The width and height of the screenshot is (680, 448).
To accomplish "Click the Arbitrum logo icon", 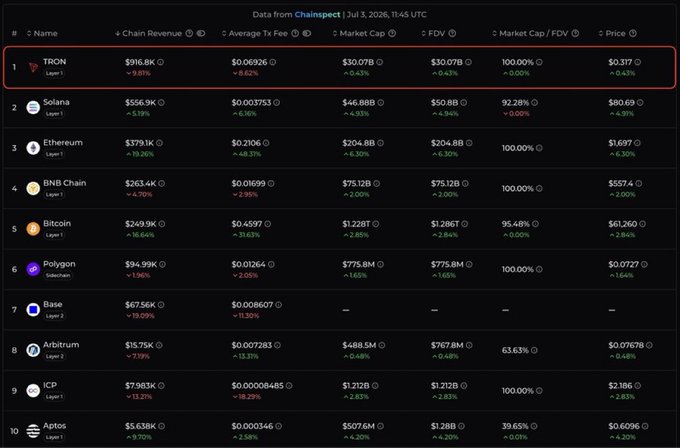I will pyautogui.click(x=33, y=350).
